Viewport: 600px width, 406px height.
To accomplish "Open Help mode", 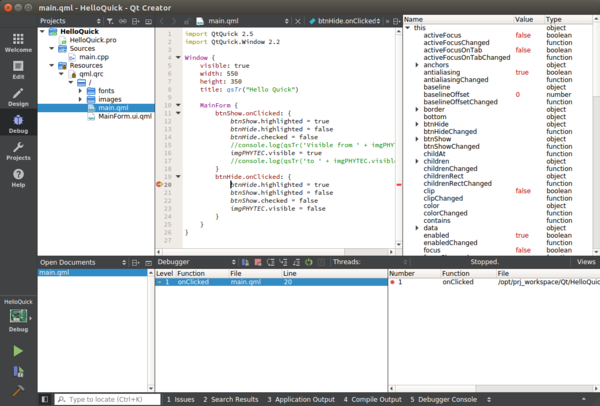I will [18, 178].
